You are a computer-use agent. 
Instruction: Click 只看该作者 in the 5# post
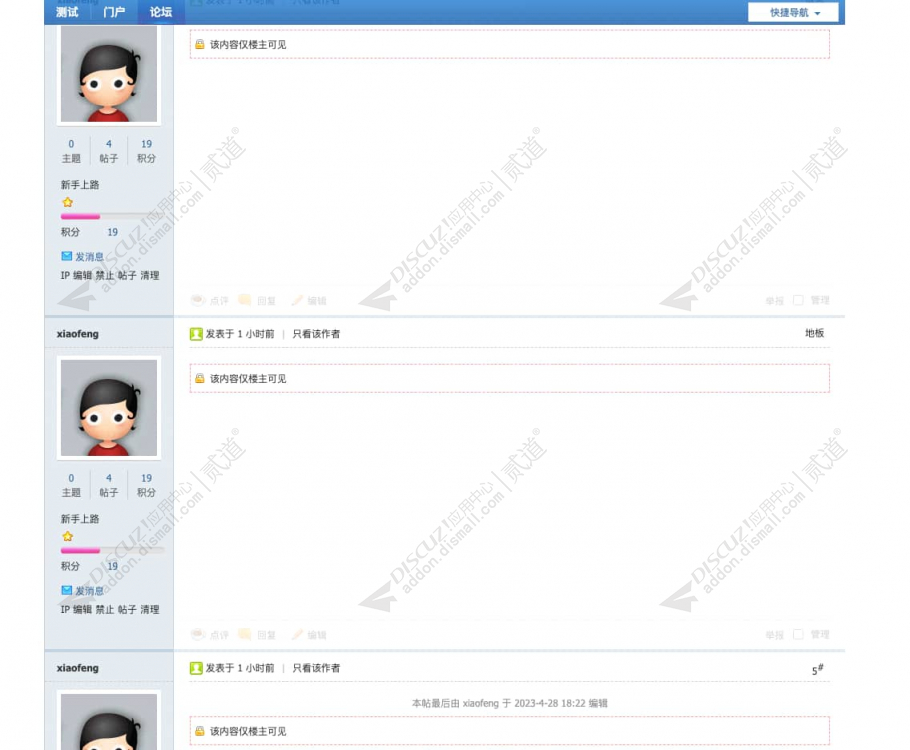(316, 668)
